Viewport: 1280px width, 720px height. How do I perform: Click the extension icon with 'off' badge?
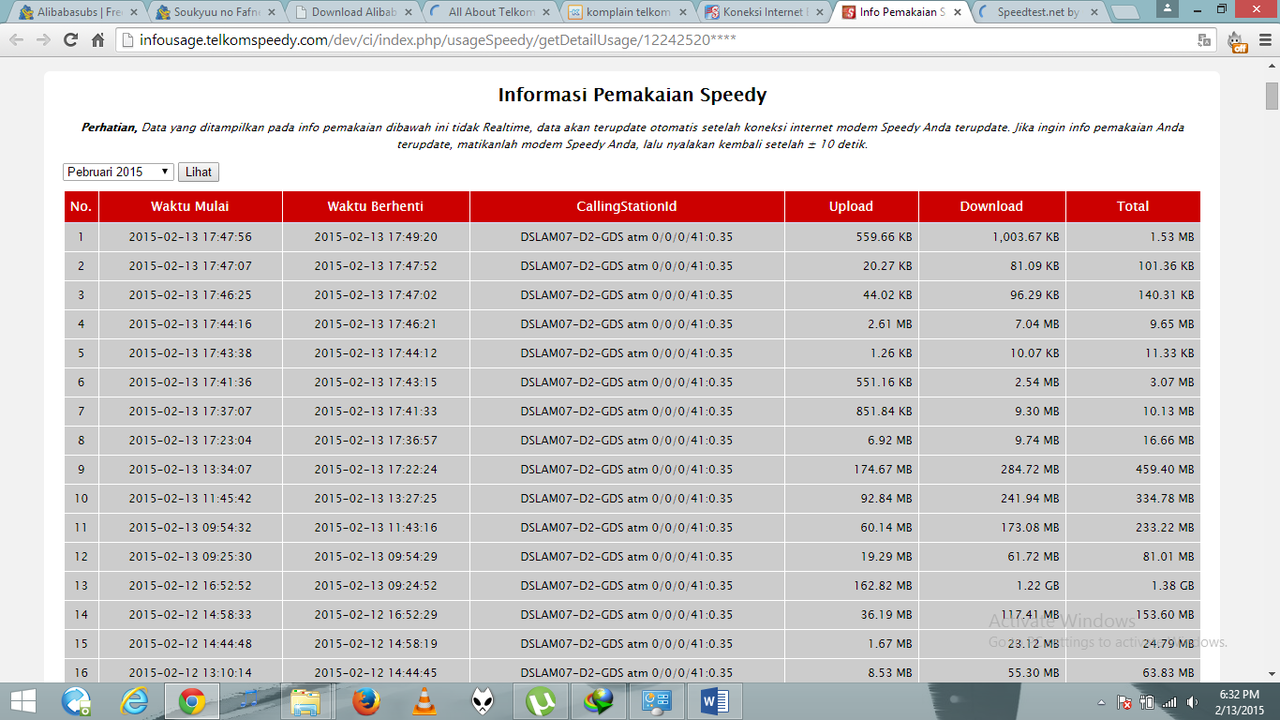click(1237, 41)
